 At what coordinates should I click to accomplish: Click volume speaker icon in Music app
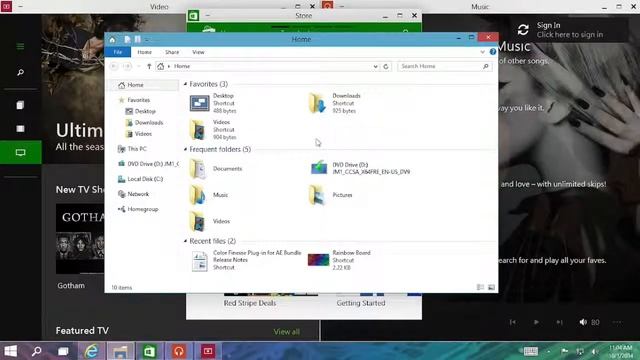point(583,322)
